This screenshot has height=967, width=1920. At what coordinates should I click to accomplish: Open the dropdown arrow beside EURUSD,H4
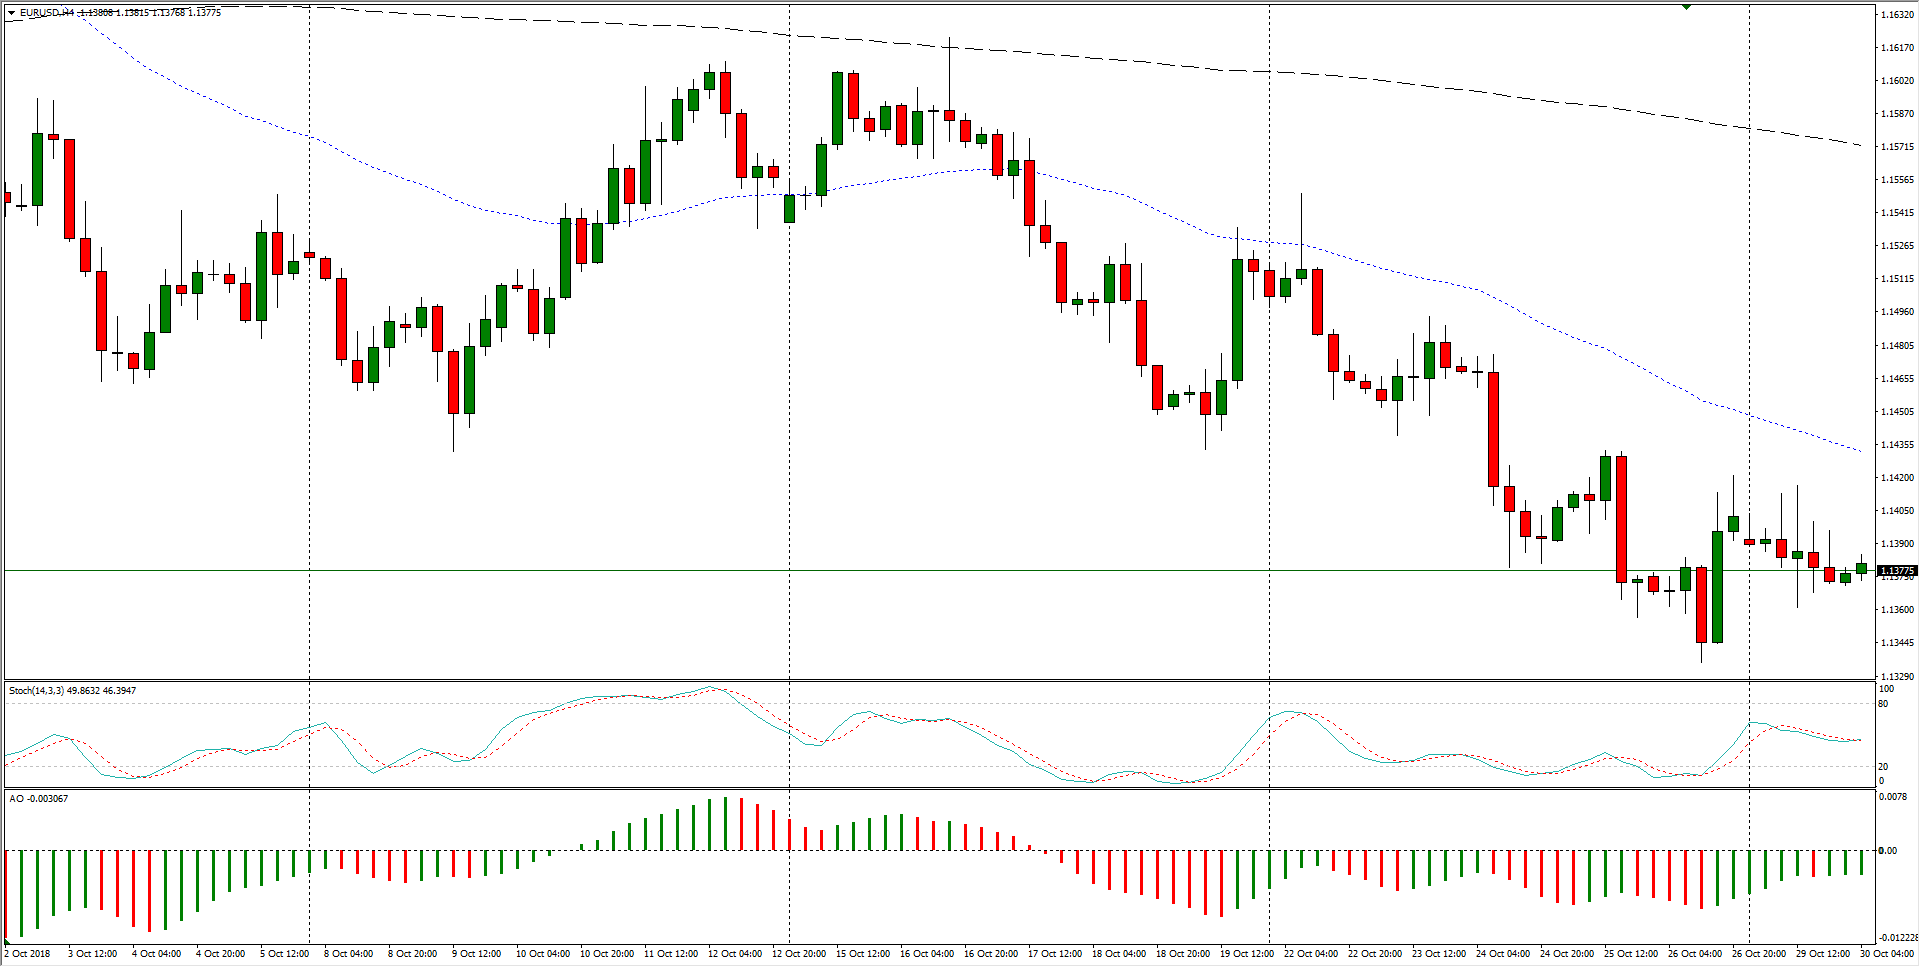[11, 13]
